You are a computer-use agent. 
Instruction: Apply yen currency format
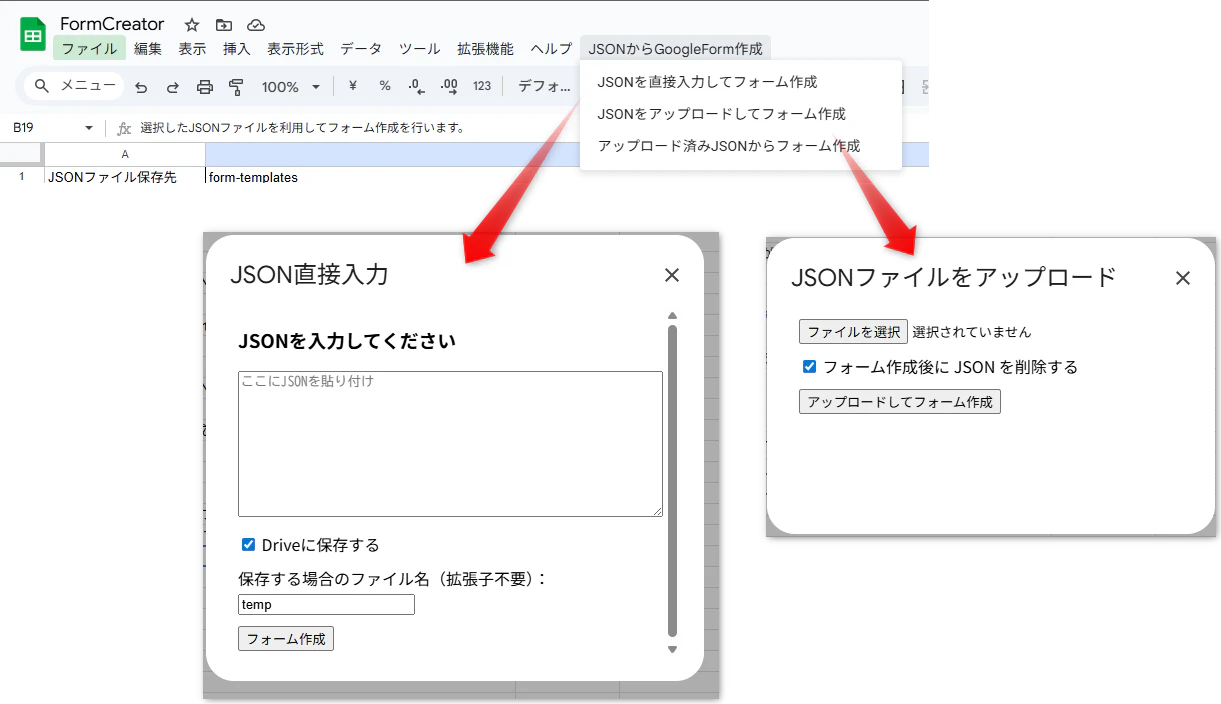click(353, 86)
